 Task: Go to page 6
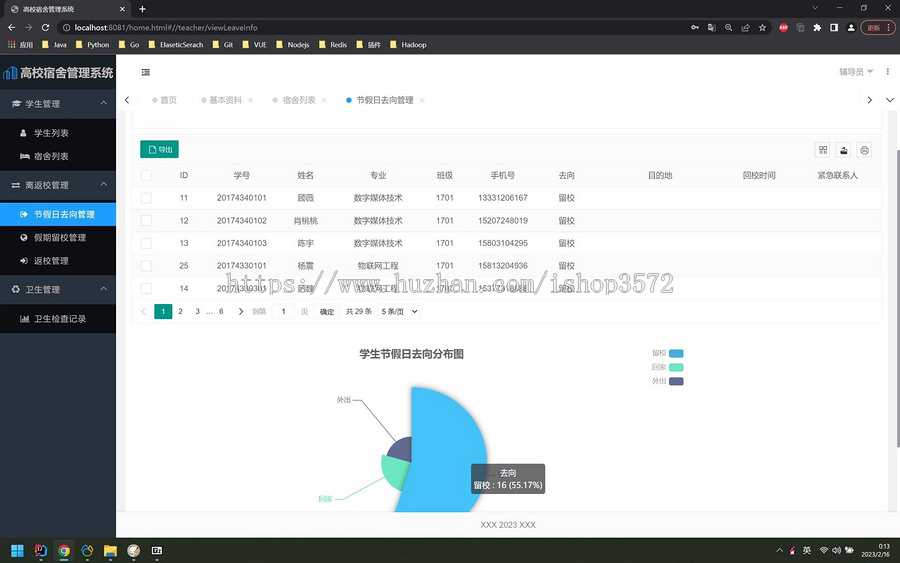pyautogui.click(x=221, y=312)
